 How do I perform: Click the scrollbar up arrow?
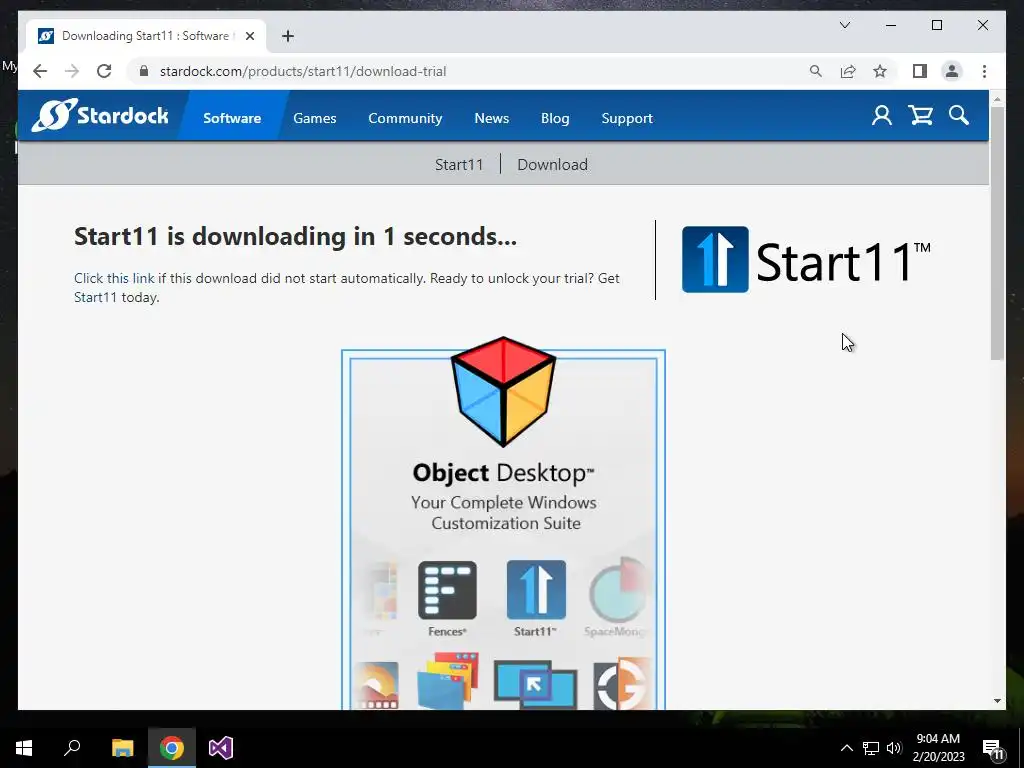pos(997,99)
